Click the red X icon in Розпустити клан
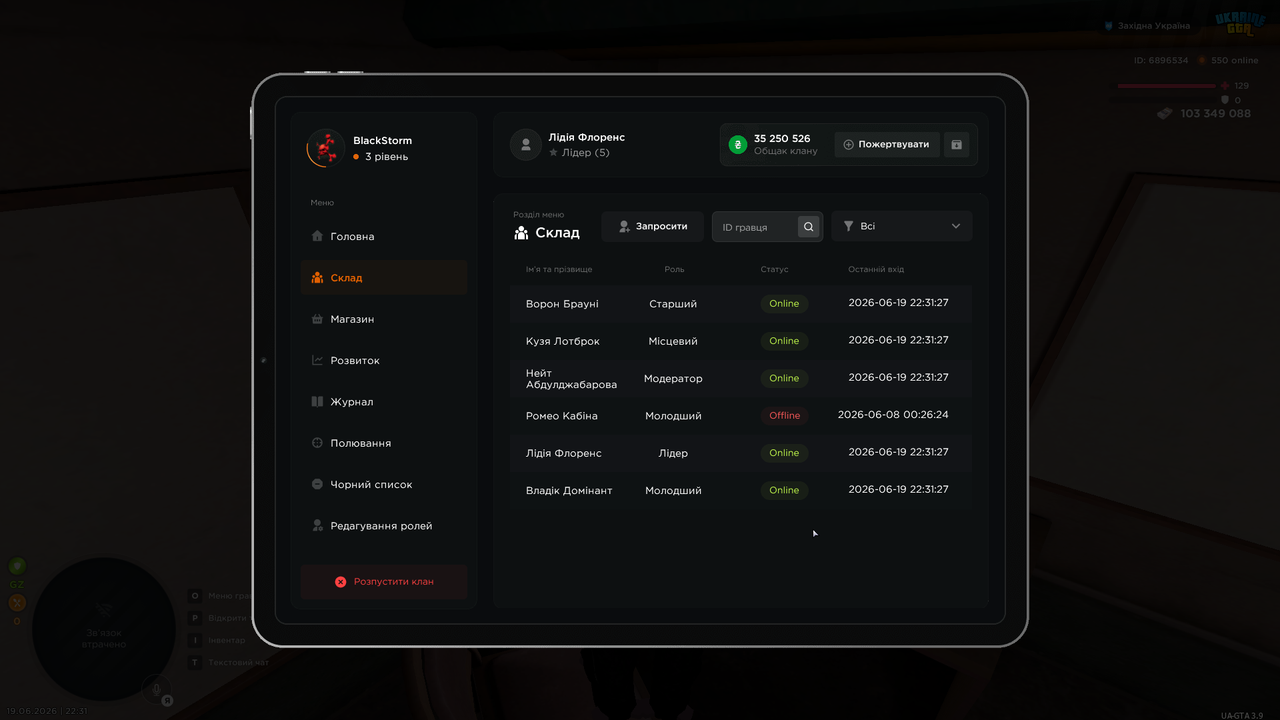1280x720 pixels. pos(340,581)
